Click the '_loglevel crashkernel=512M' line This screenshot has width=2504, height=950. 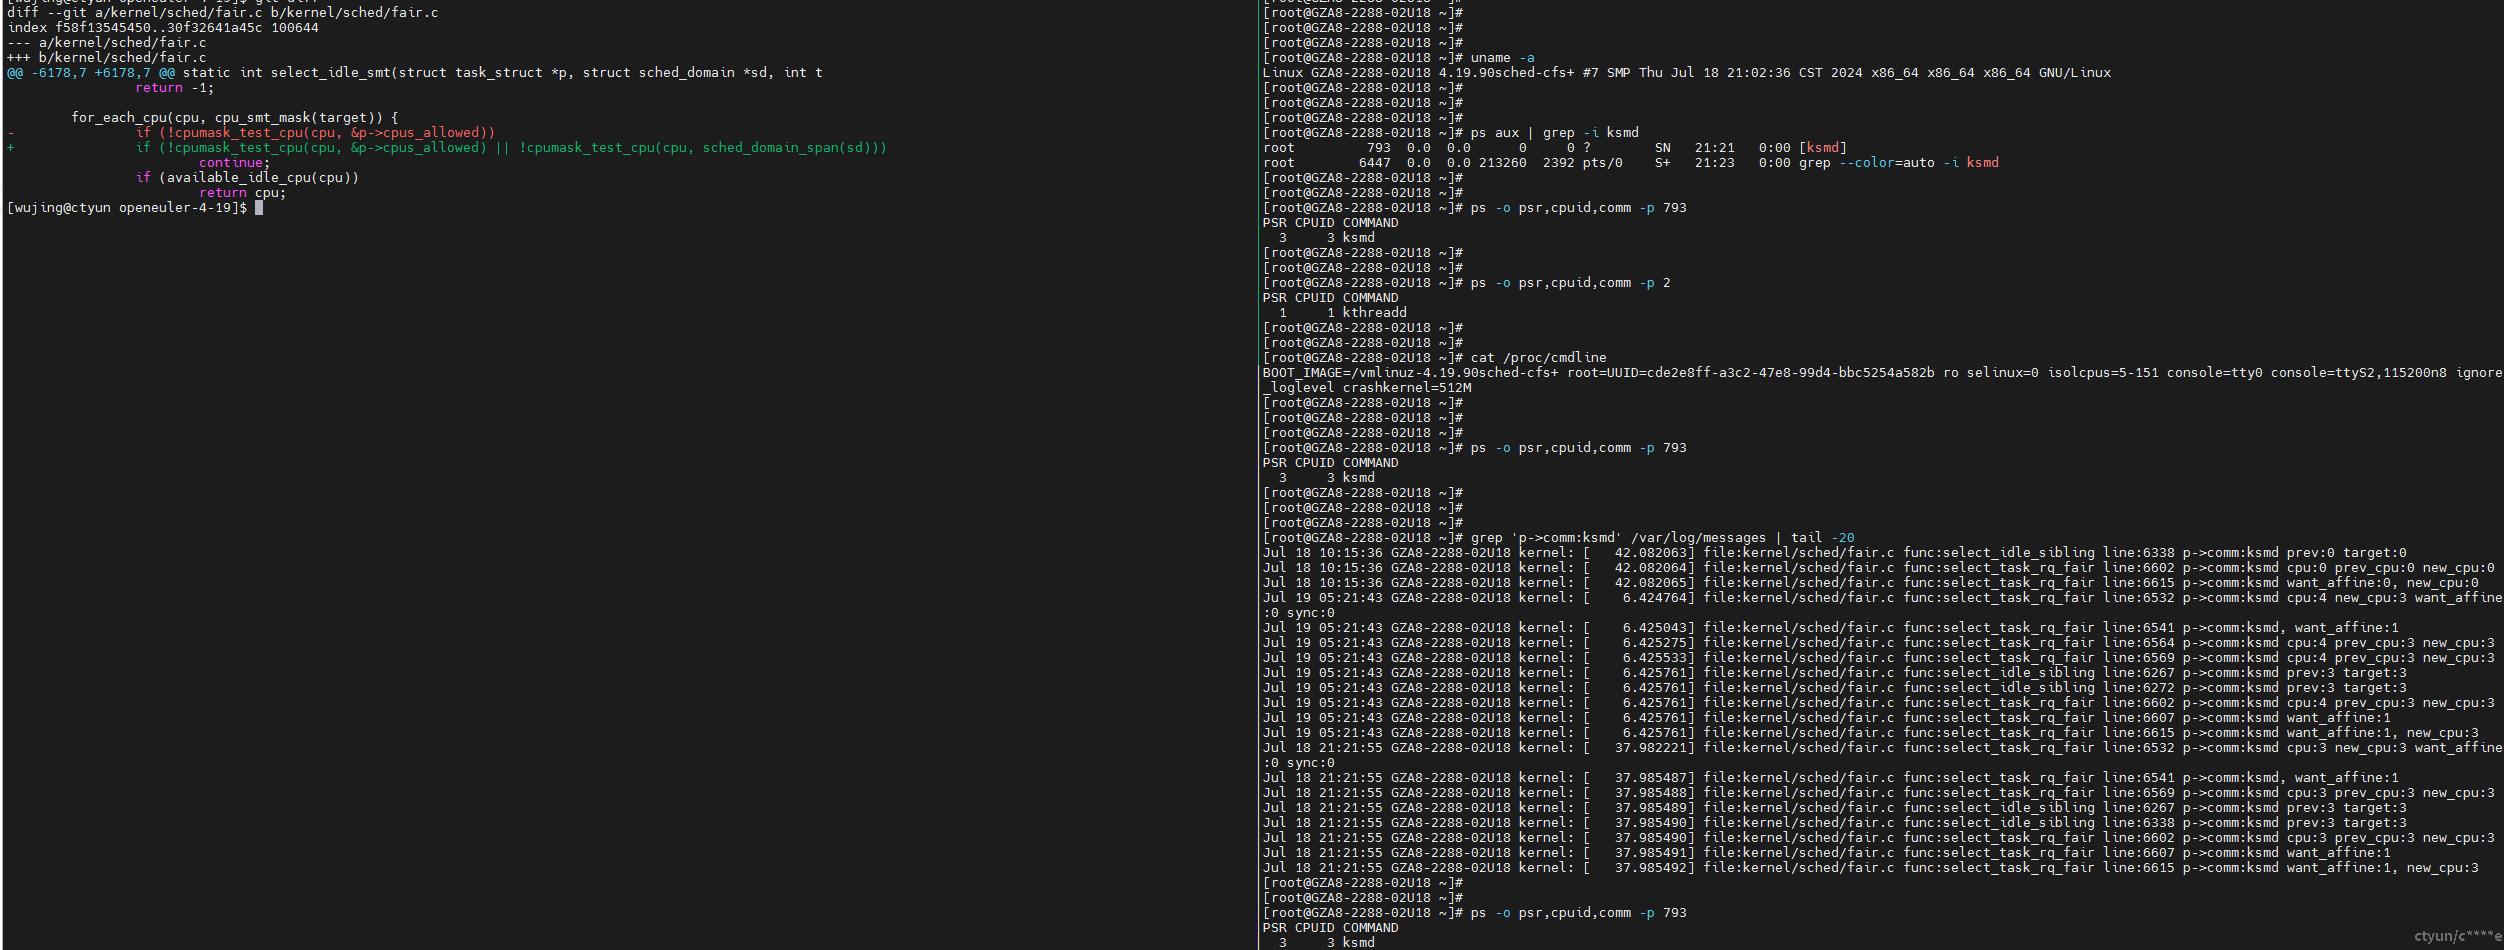[x=1367, y=388]
